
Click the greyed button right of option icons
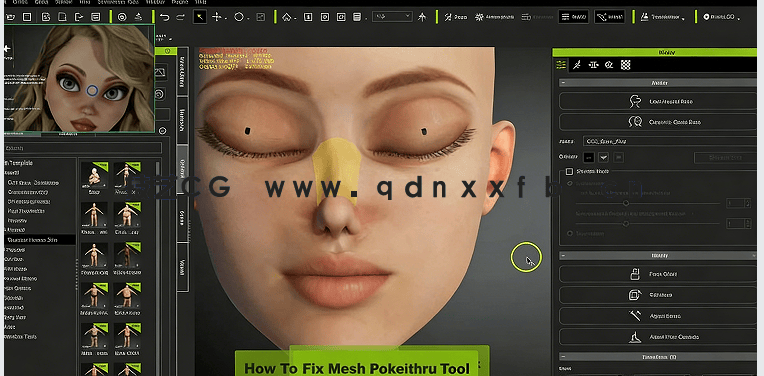point(725,157)
